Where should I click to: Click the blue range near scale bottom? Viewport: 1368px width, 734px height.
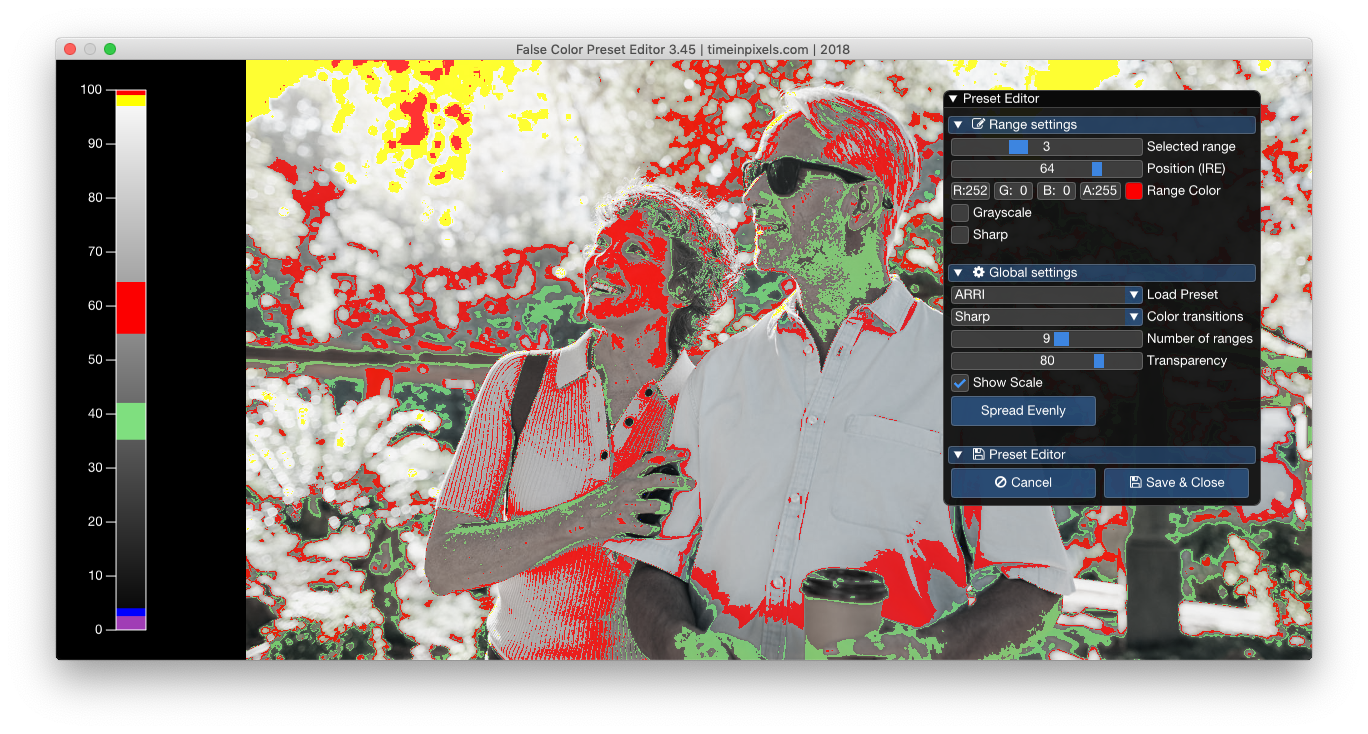click(131, 612)
